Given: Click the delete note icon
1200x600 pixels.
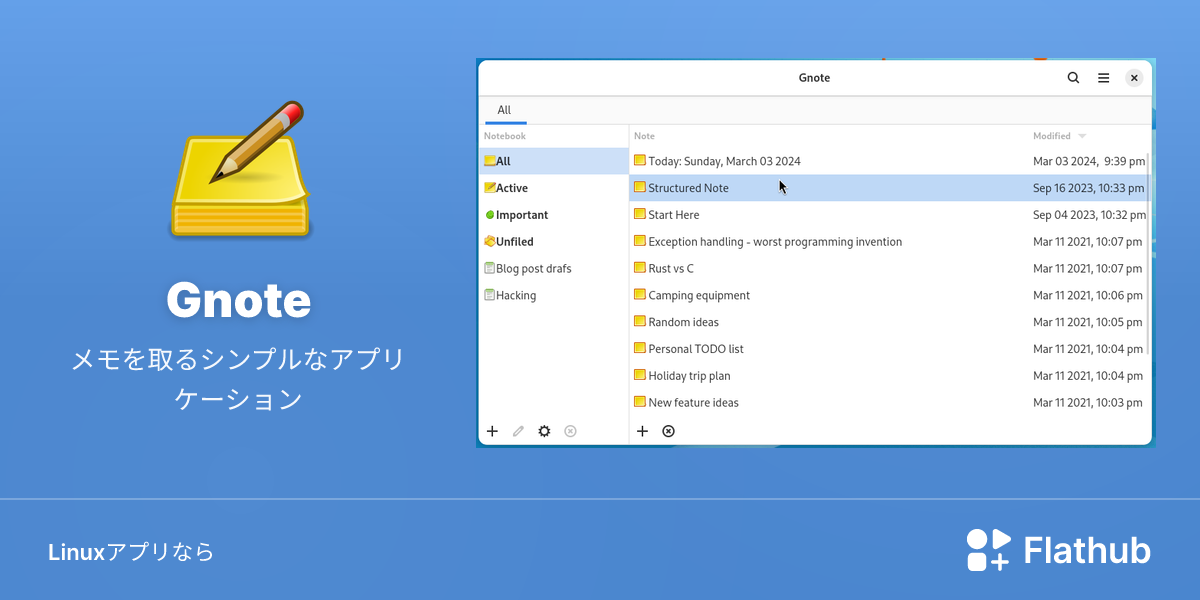Looking at the screenshot, I should pyautogui.click(x=669, y=431).
